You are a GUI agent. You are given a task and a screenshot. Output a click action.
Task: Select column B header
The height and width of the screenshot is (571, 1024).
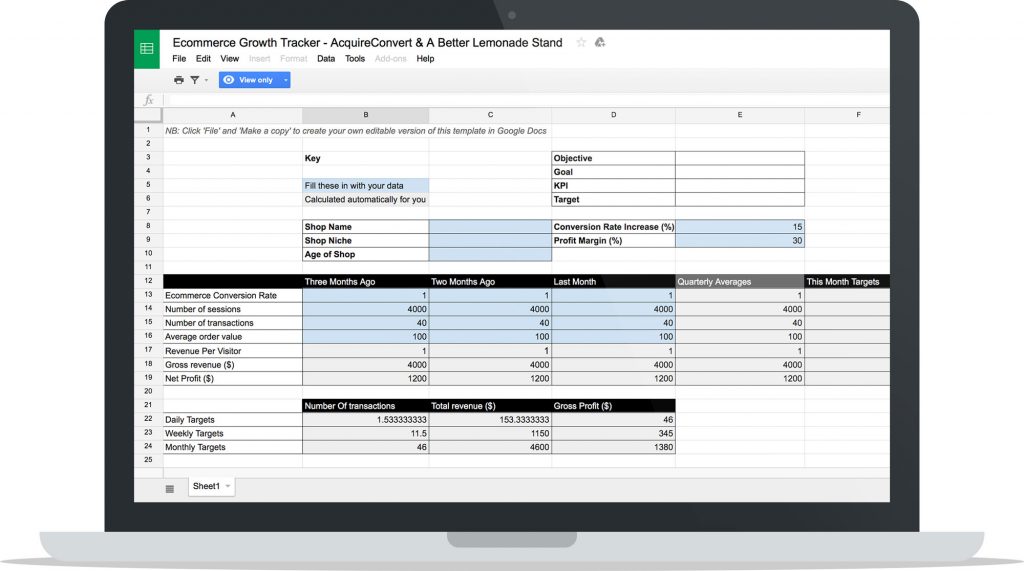(366, 115)
